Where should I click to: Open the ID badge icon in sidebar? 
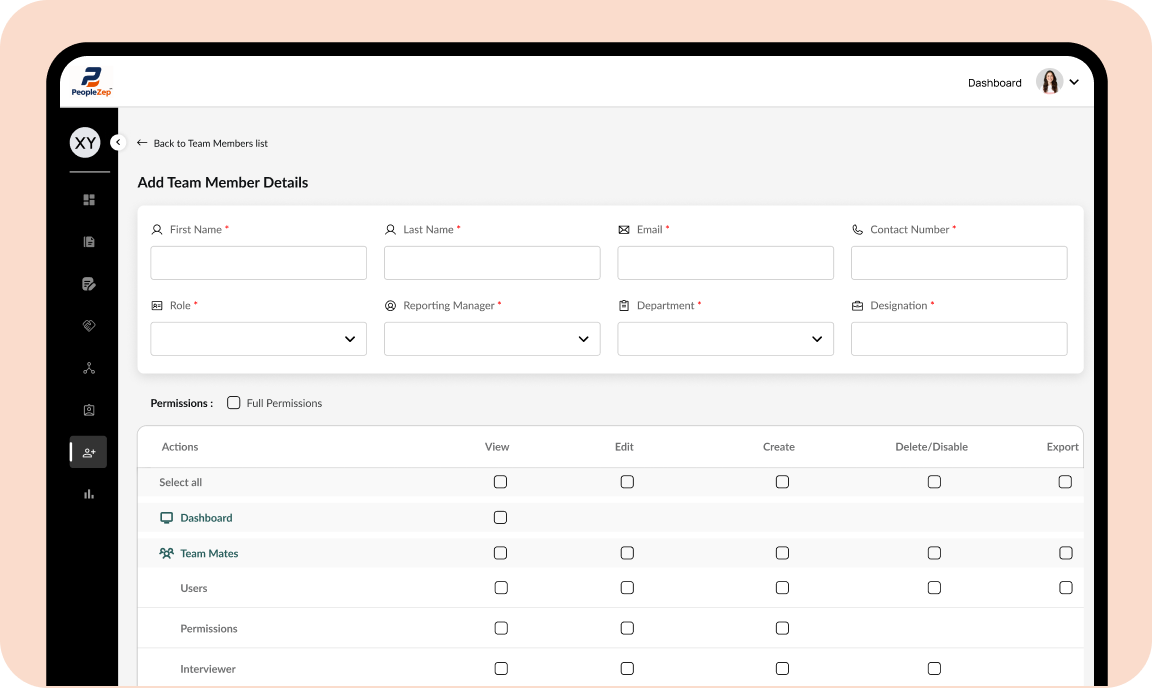tap(89, 410)
